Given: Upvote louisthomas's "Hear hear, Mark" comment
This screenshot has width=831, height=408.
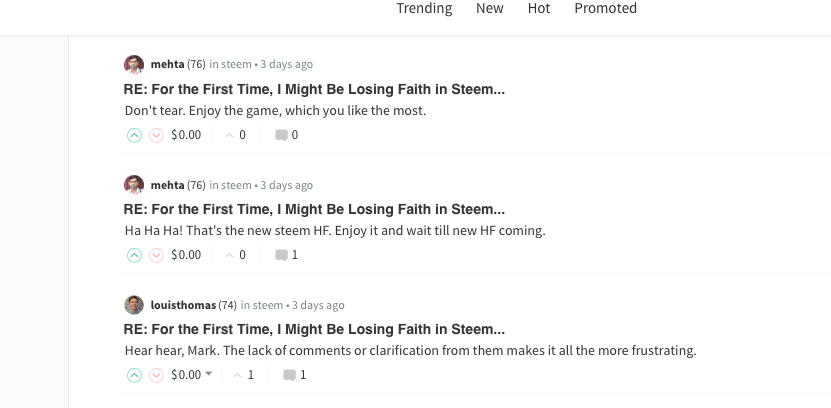Looking at the screenshot, I should [x=134, y=375].
